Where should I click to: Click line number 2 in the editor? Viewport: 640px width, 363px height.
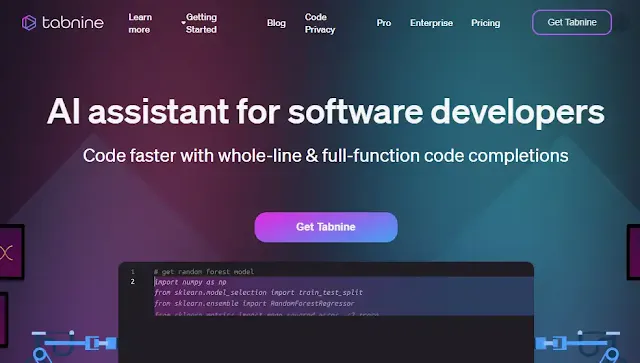(133, 282)
